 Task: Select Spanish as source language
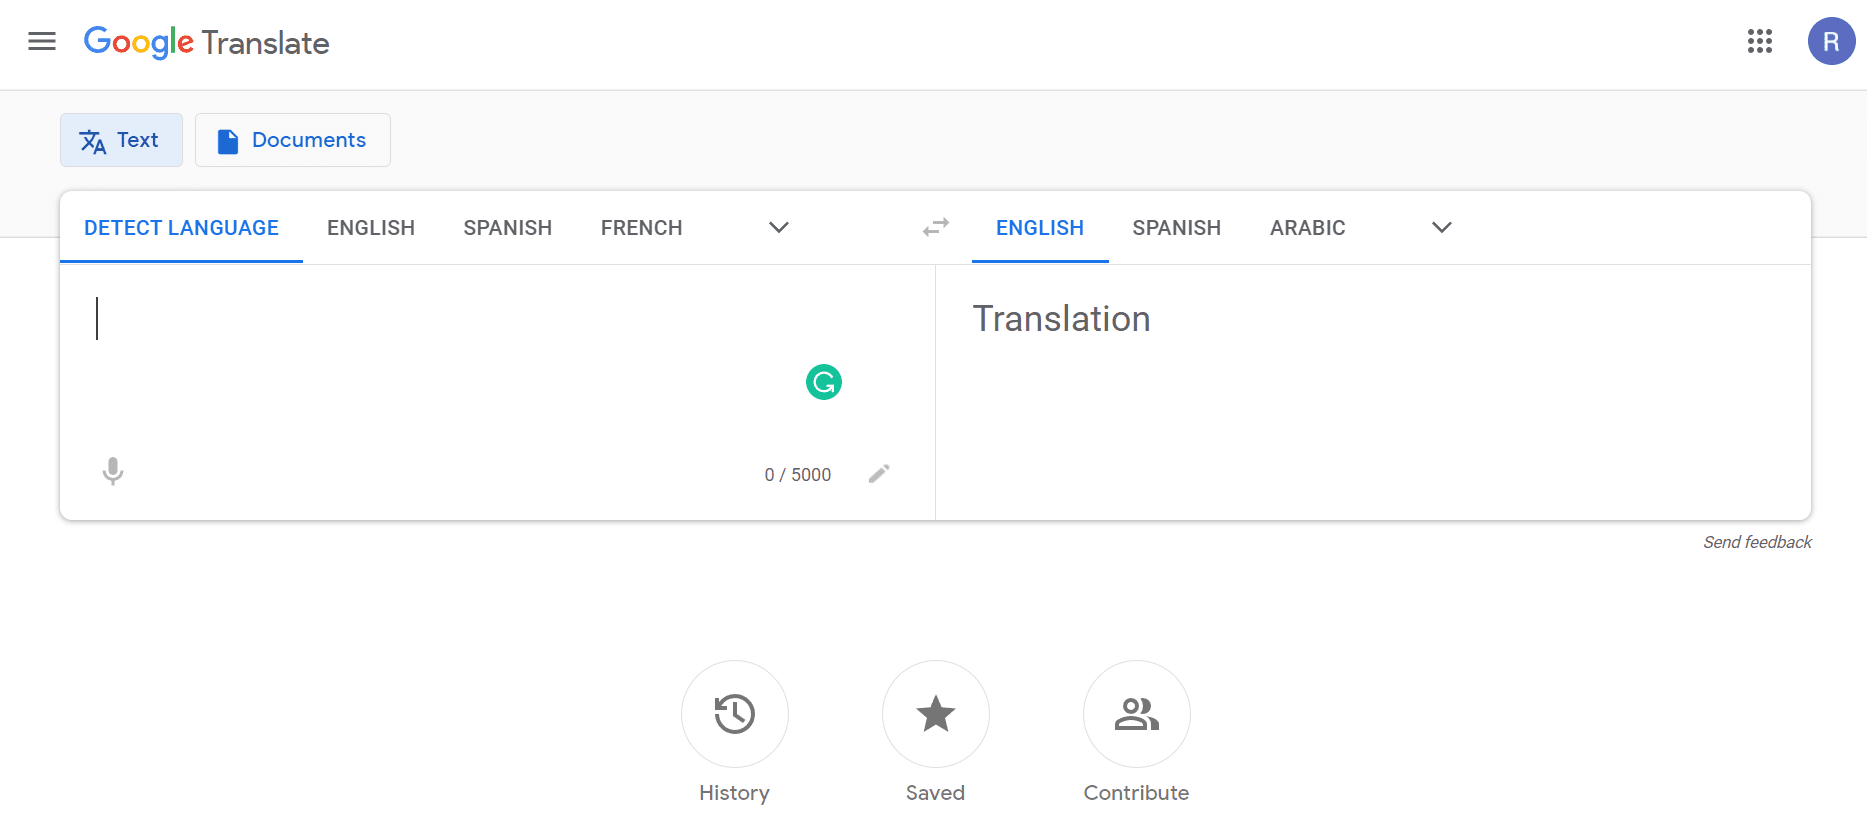point(508,228)
